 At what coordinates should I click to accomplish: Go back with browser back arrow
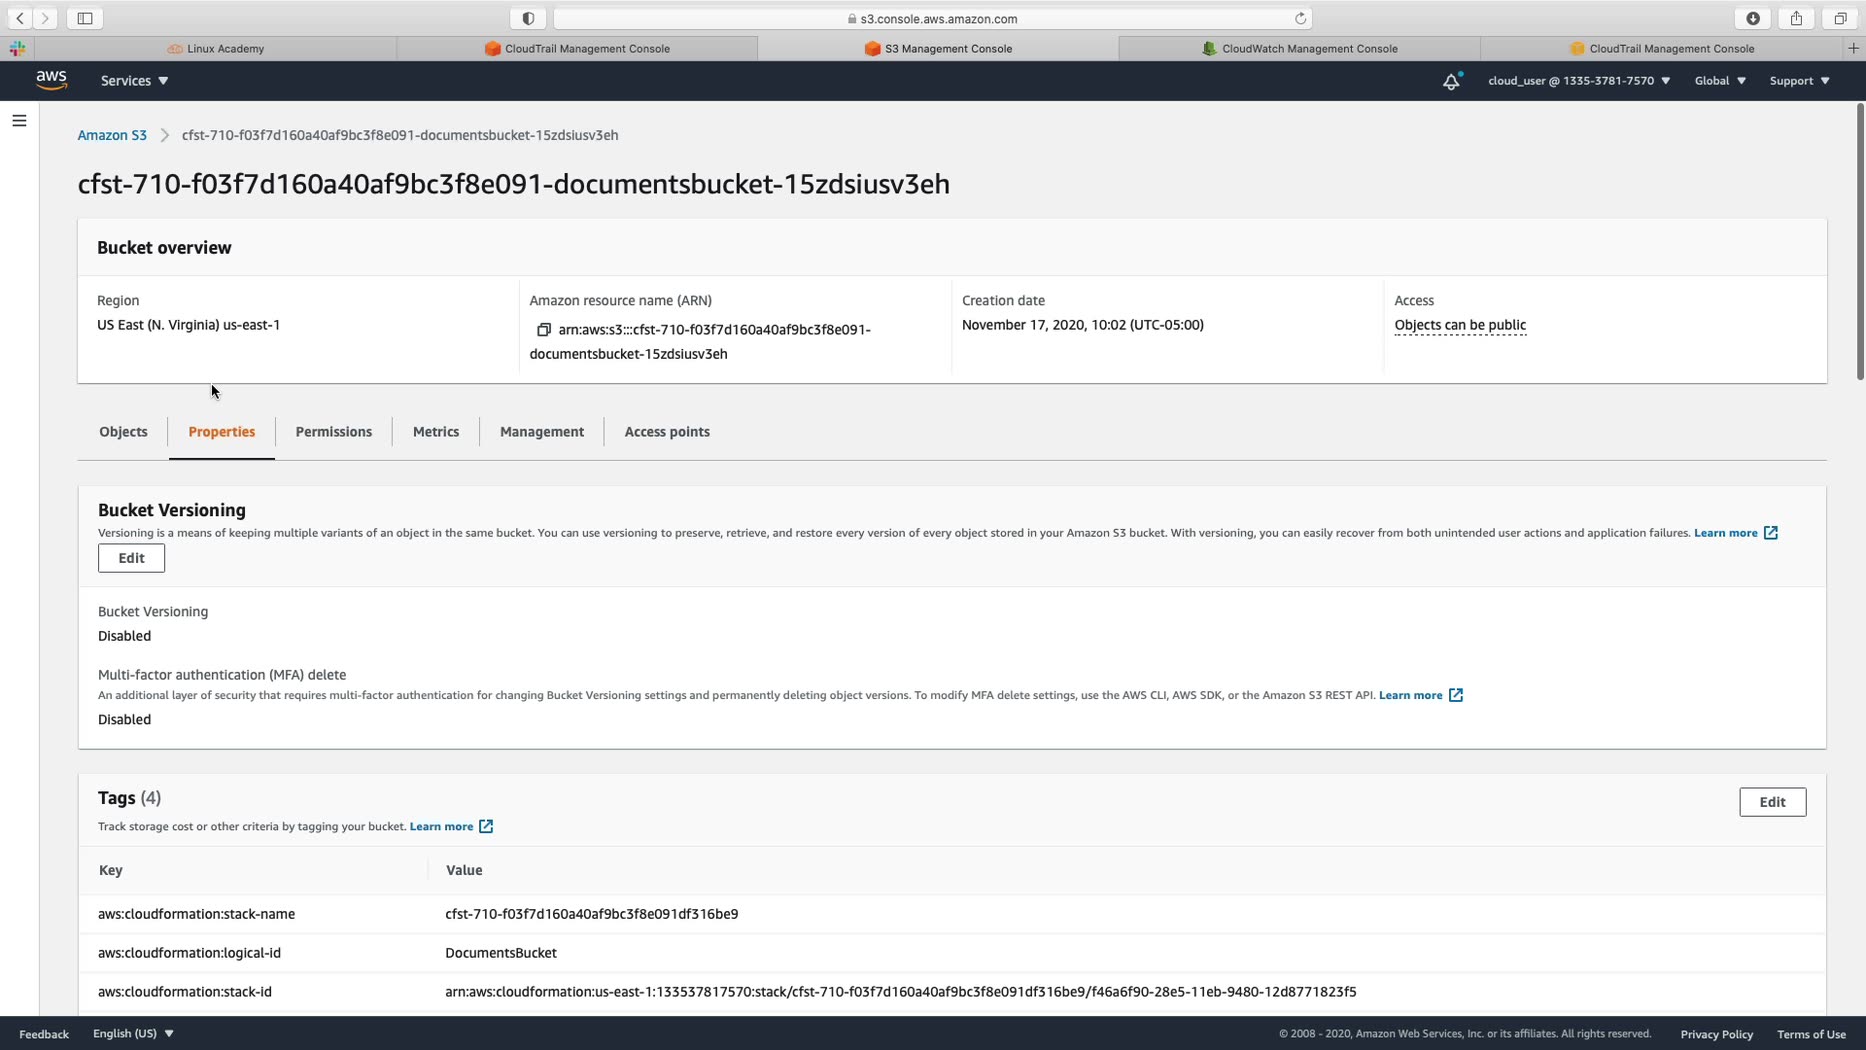point(20,18)
